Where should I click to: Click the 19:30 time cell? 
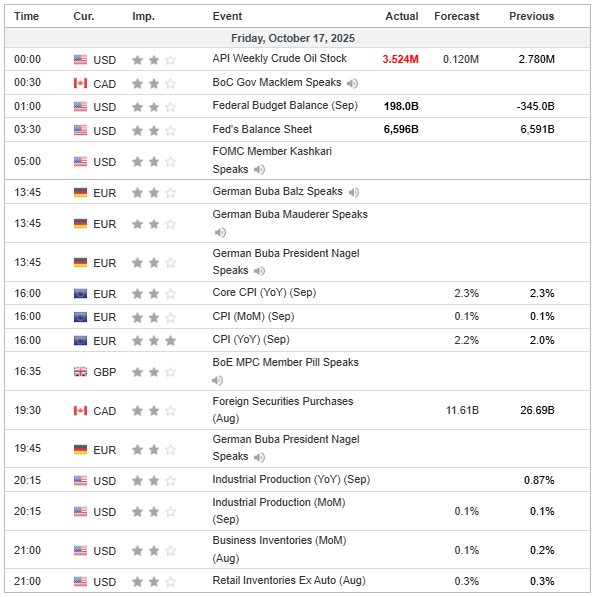point(27,410)
